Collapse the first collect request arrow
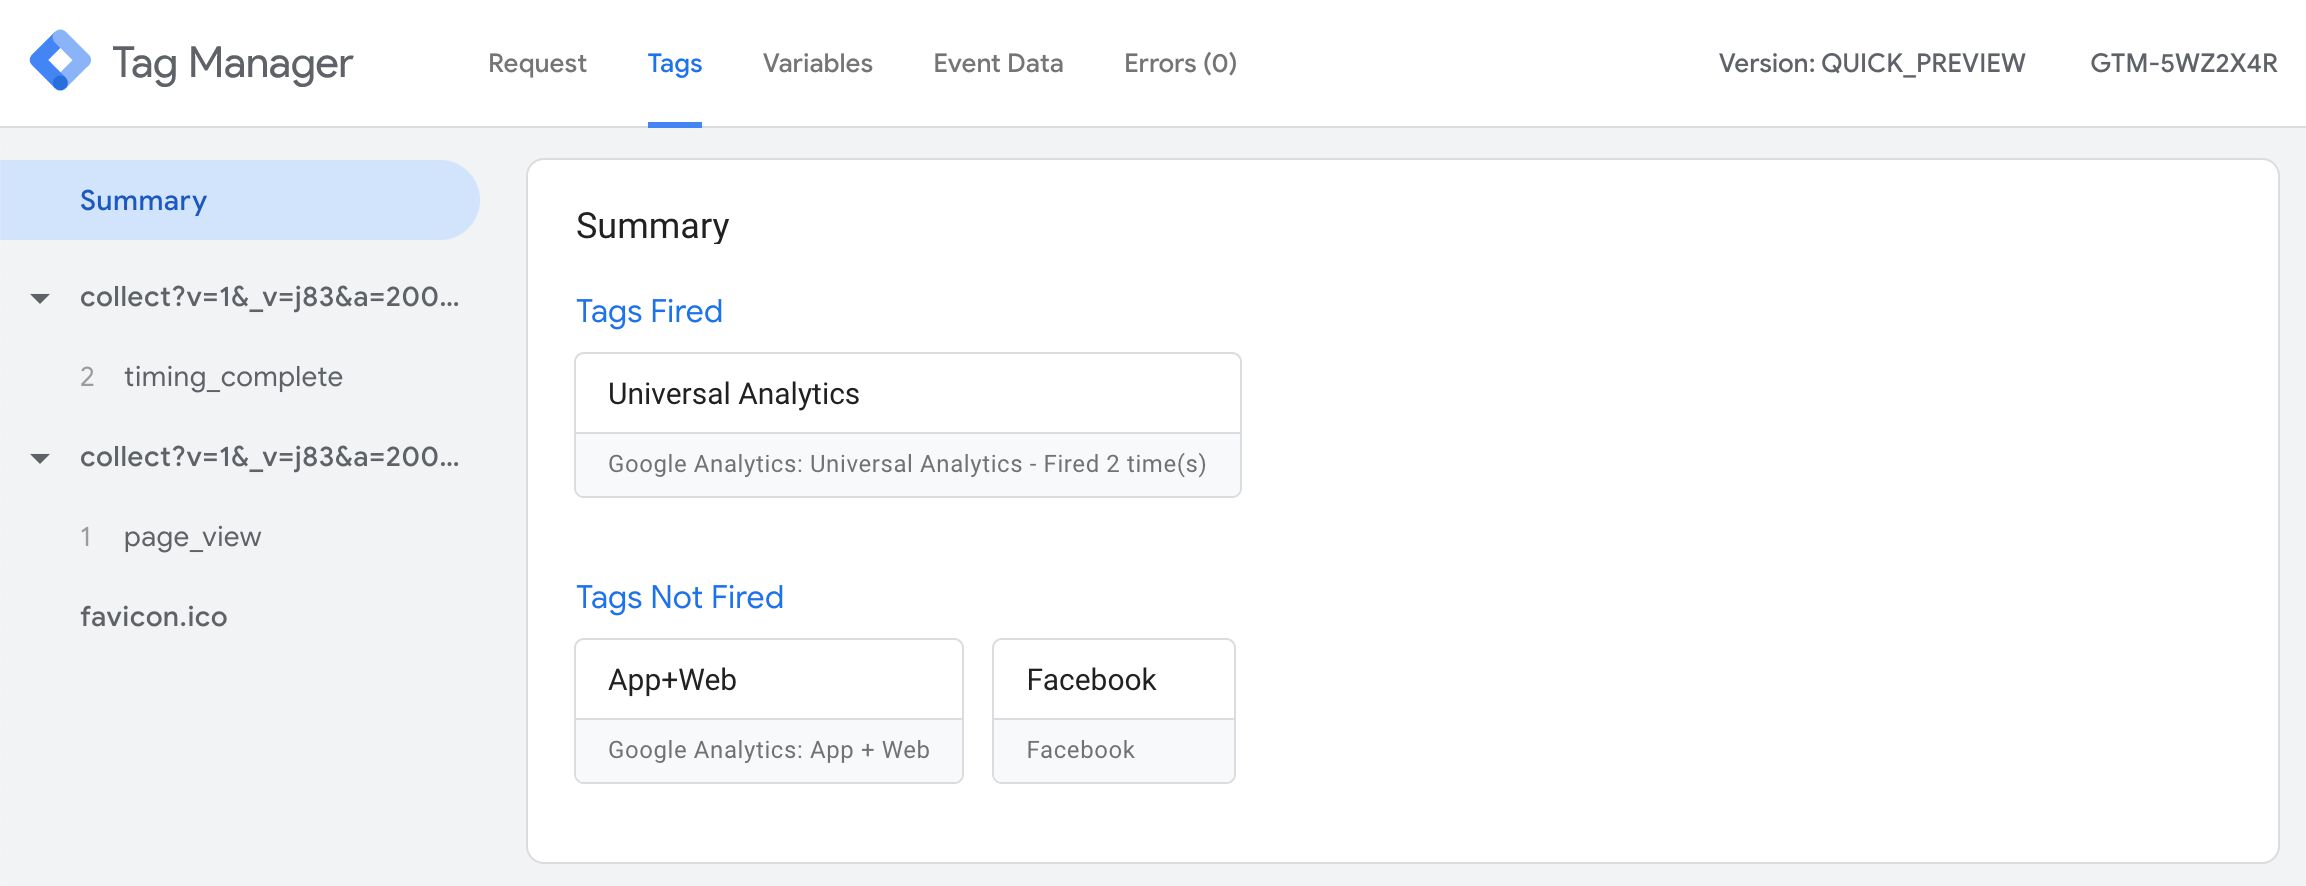This screenshot has height=886, width=2306. [x=40, y=298]
